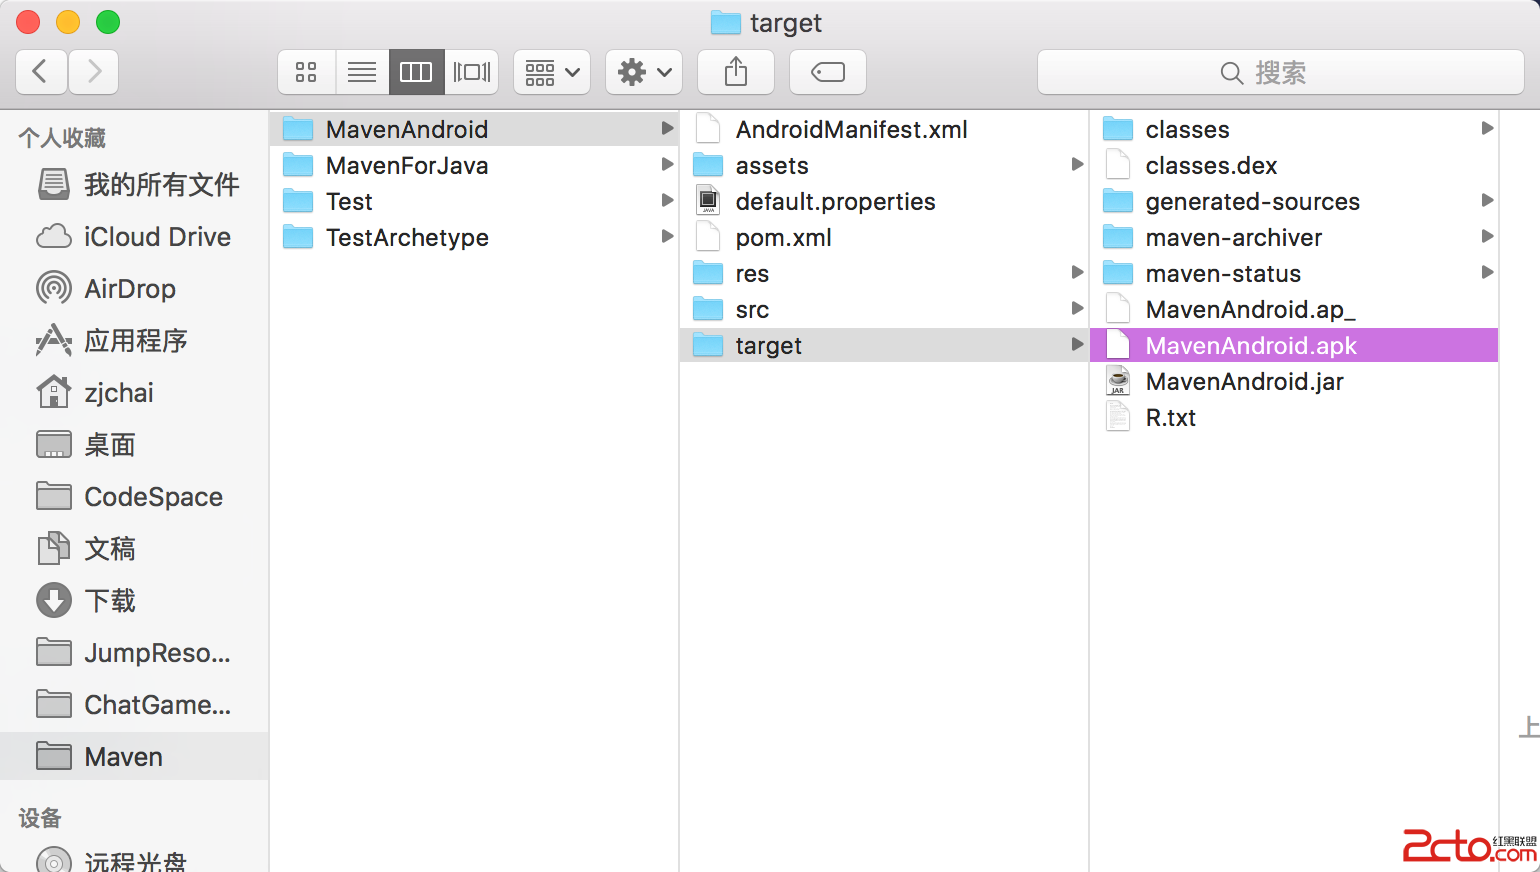Select the MavenAndroid.ap_ file
The image size is (1540, 872).
click(x=1294, y=309)
